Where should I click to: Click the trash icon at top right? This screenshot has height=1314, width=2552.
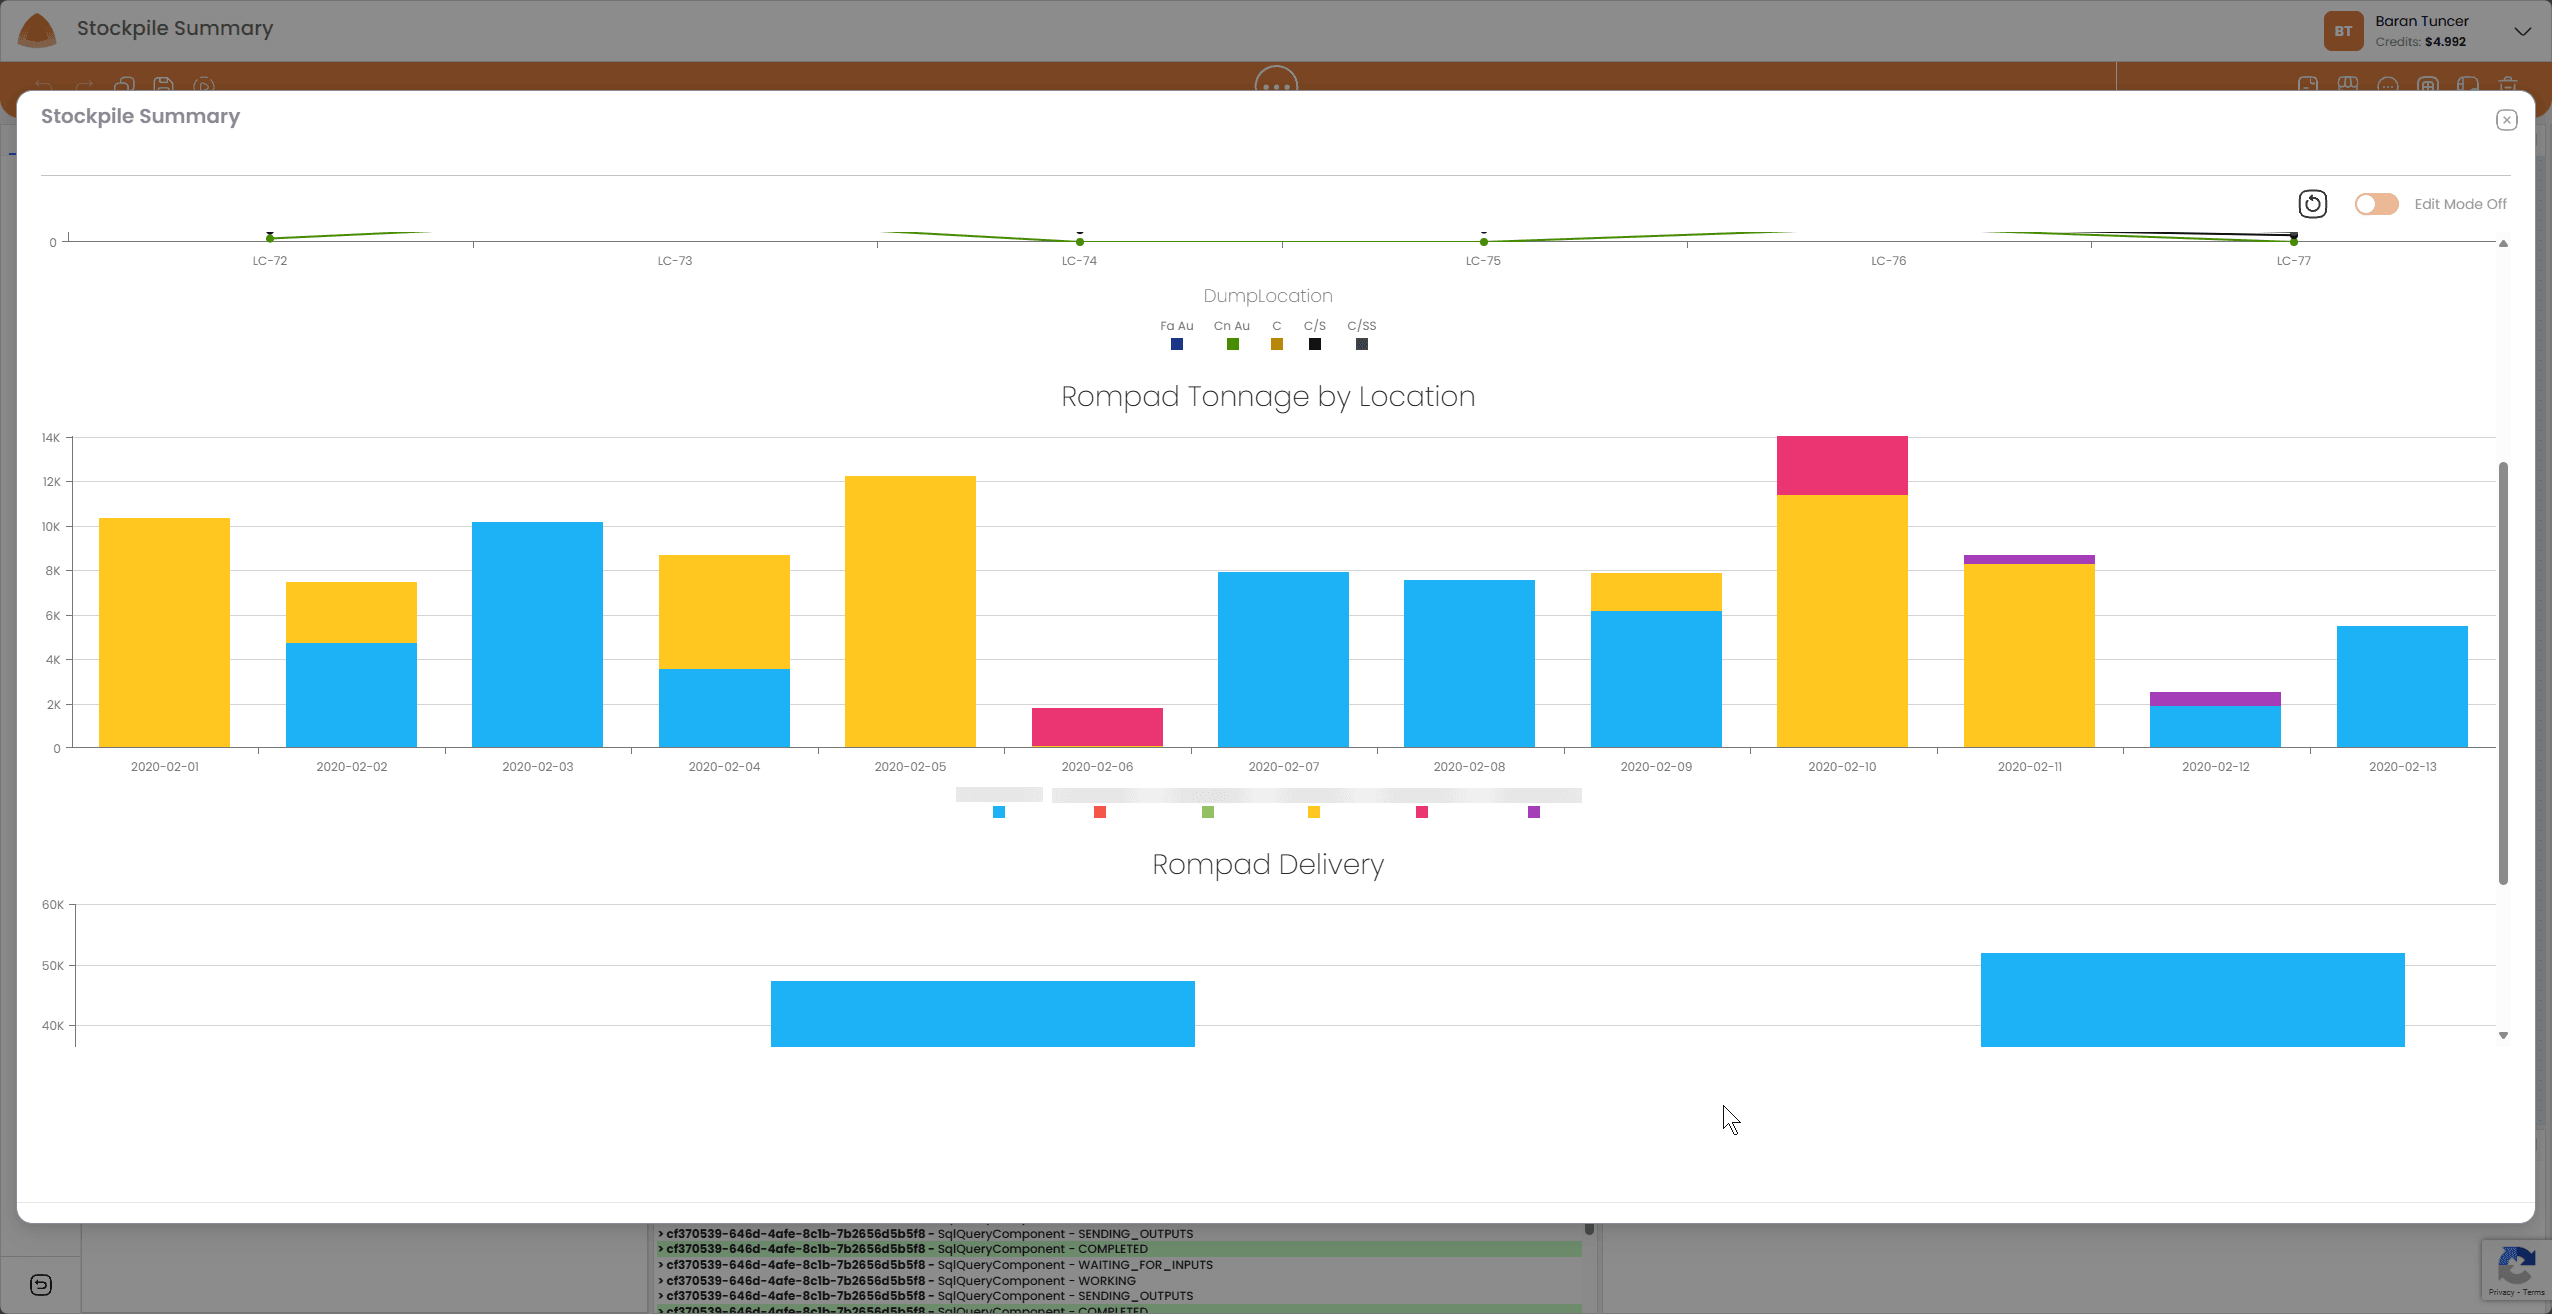tap(2508, 85)
